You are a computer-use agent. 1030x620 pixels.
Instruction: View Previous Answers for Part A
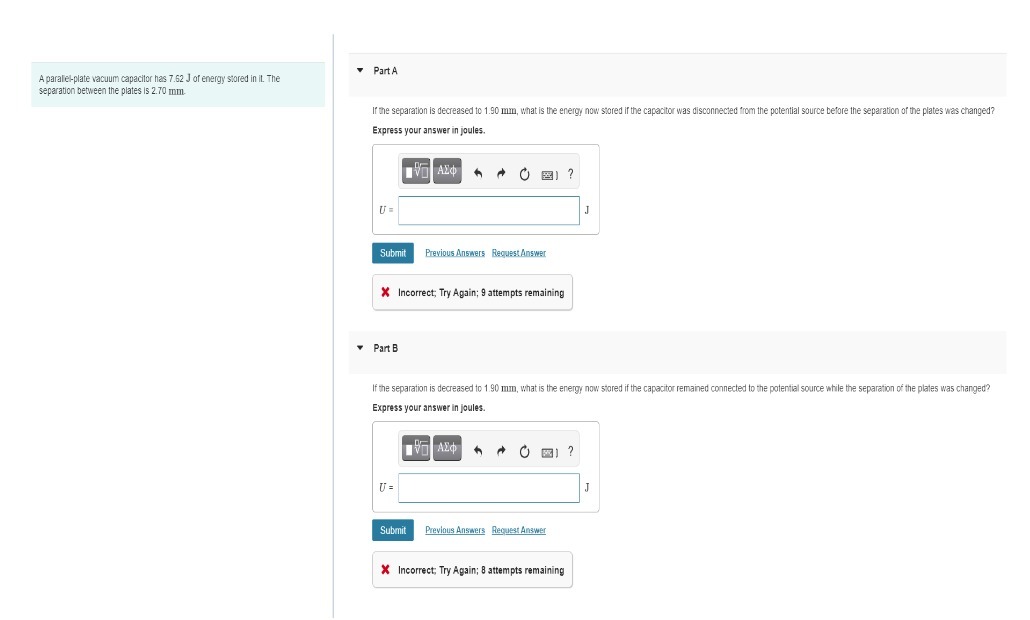(455, 253)
